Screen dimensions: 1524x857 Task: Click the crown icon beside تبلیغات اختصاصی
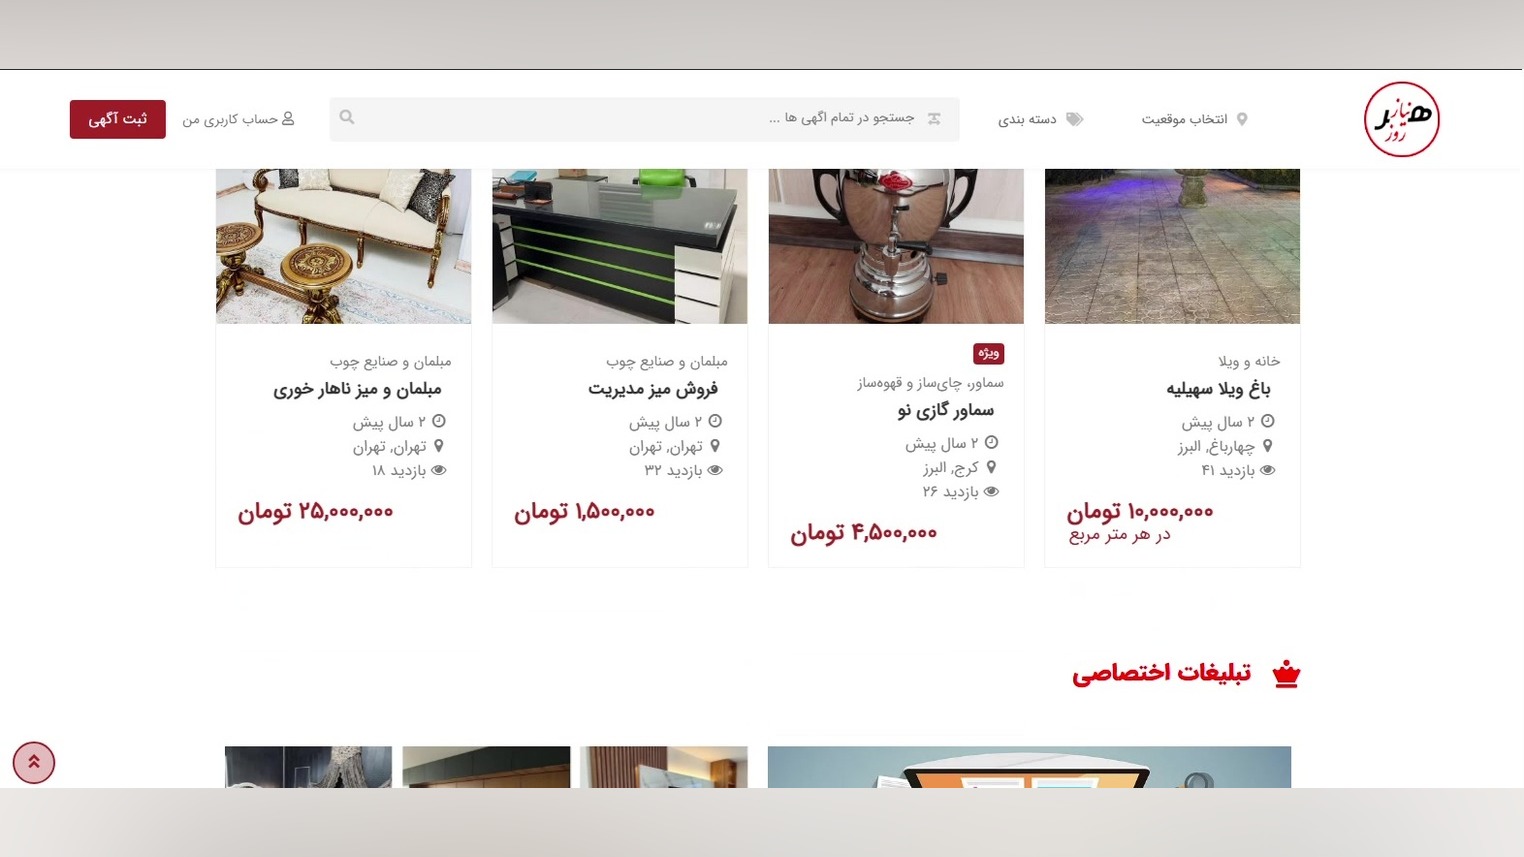point(1286,674)
